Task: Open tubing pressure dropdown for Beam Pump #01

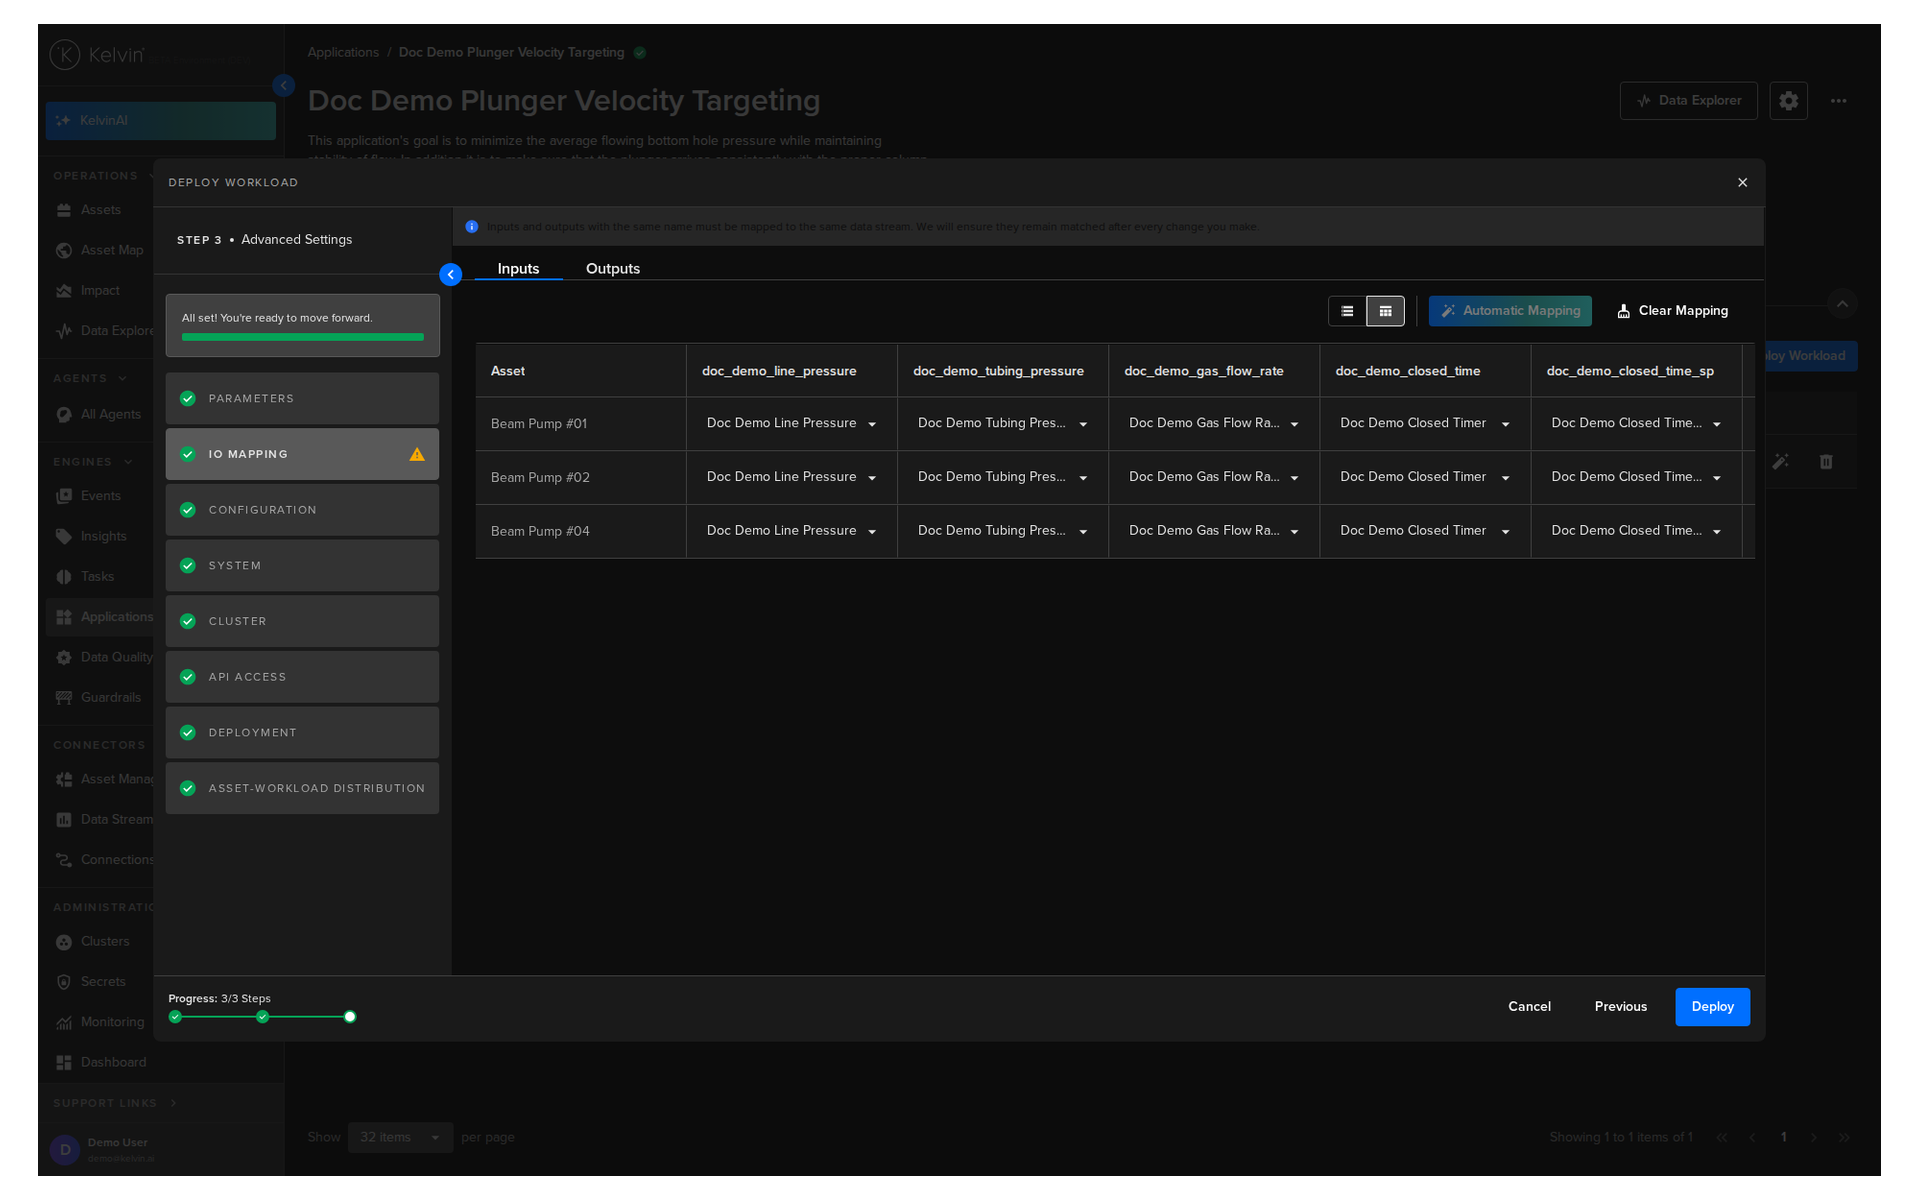Action: pyautogui.click(x=1002, y=423)
